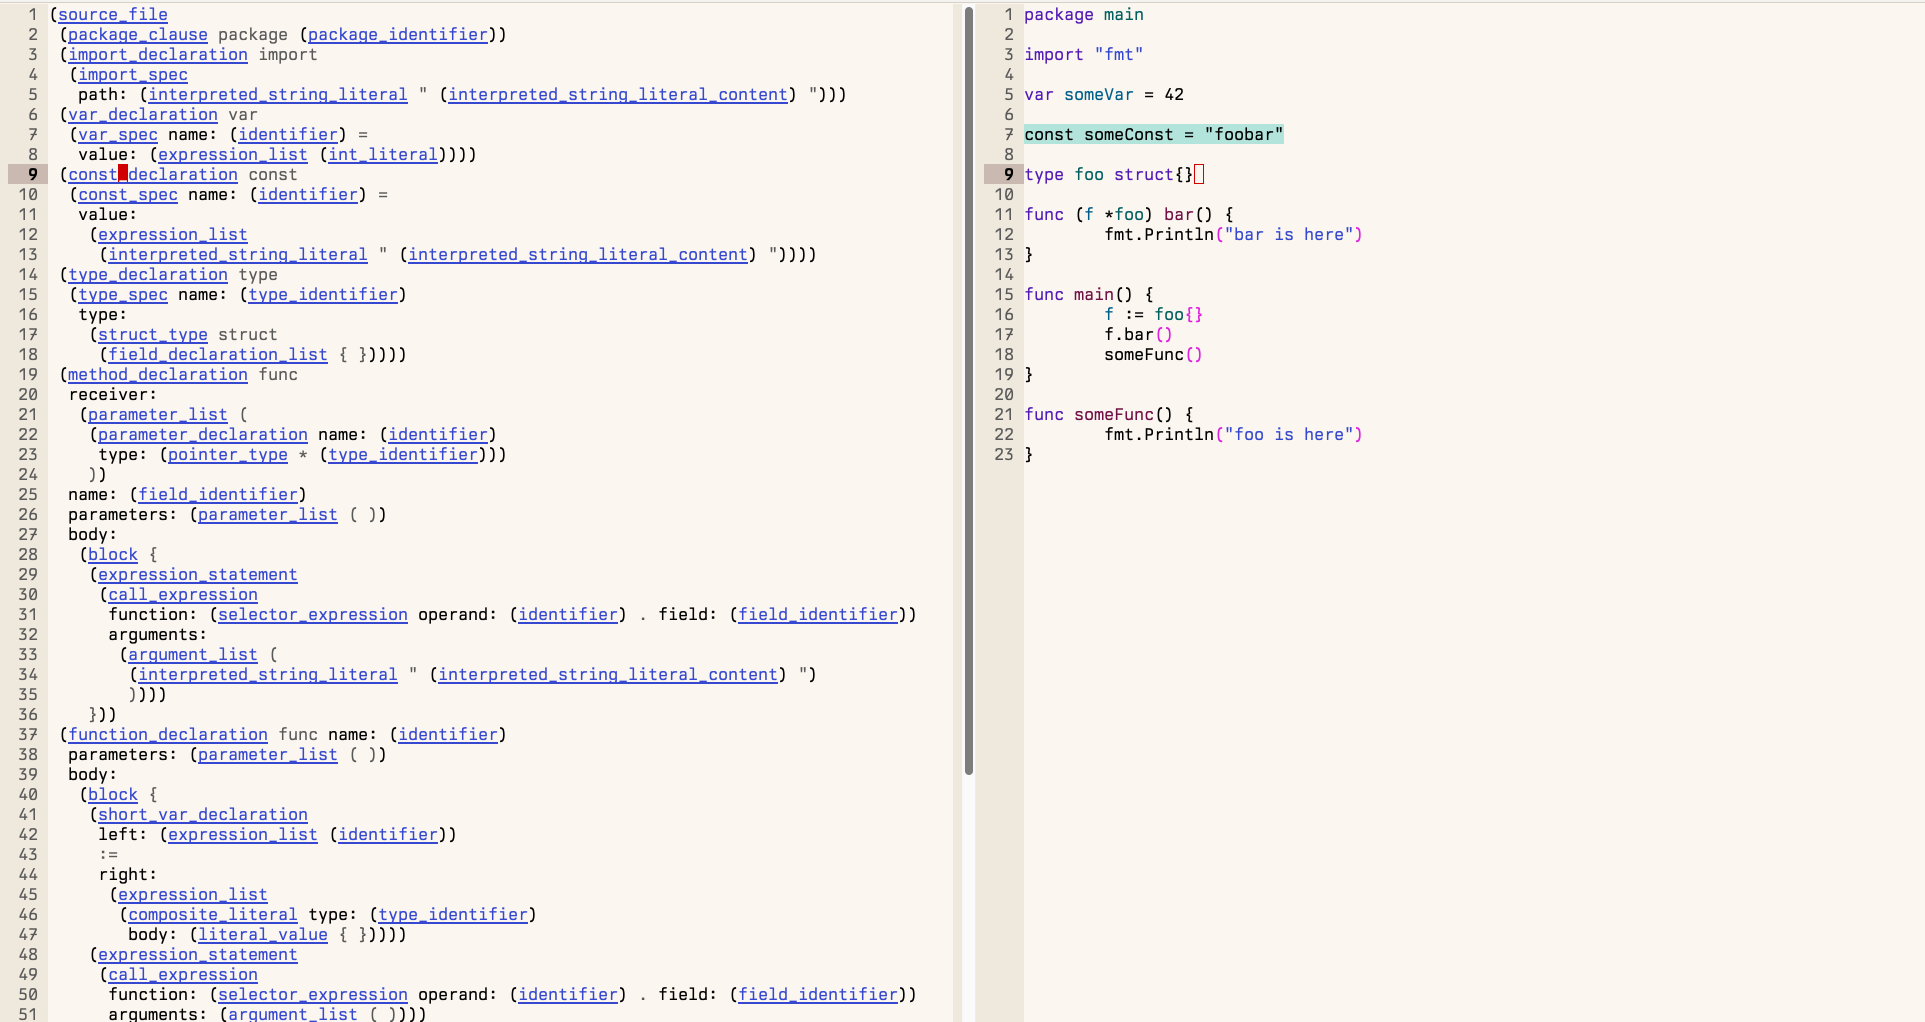Click the type_spec link on line 15
The height and width of the screenshot is (1022, 1925).
(123, 295)
